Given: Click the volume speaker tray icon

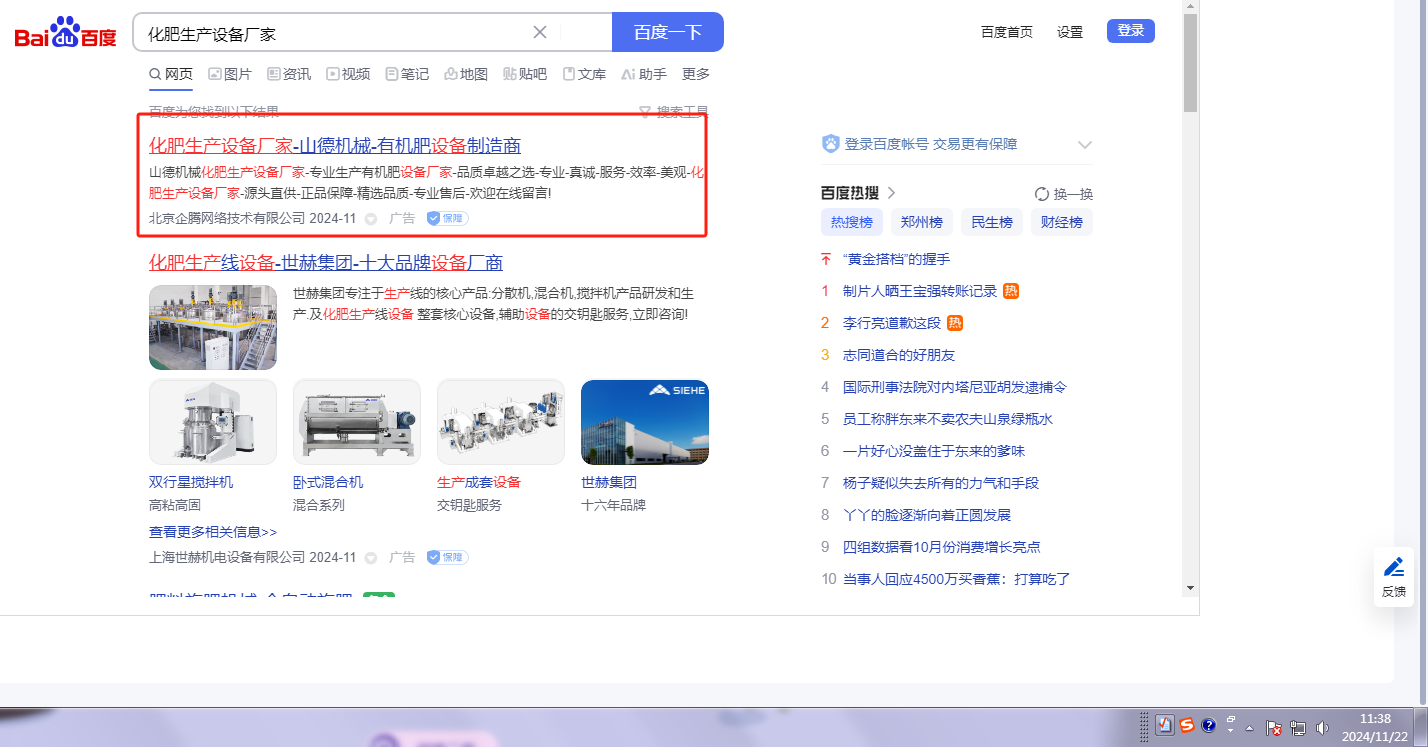Looking at the screenshot, I should click(x=1323, y=728).
